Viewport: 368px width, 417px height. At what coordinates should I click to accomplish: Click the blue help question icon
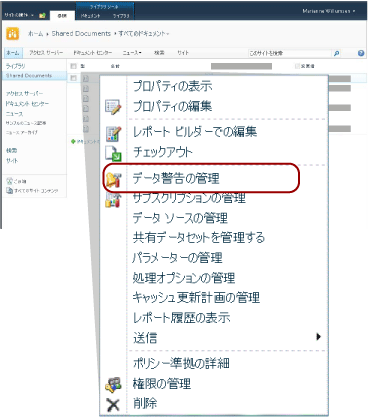tap(361, 53)
